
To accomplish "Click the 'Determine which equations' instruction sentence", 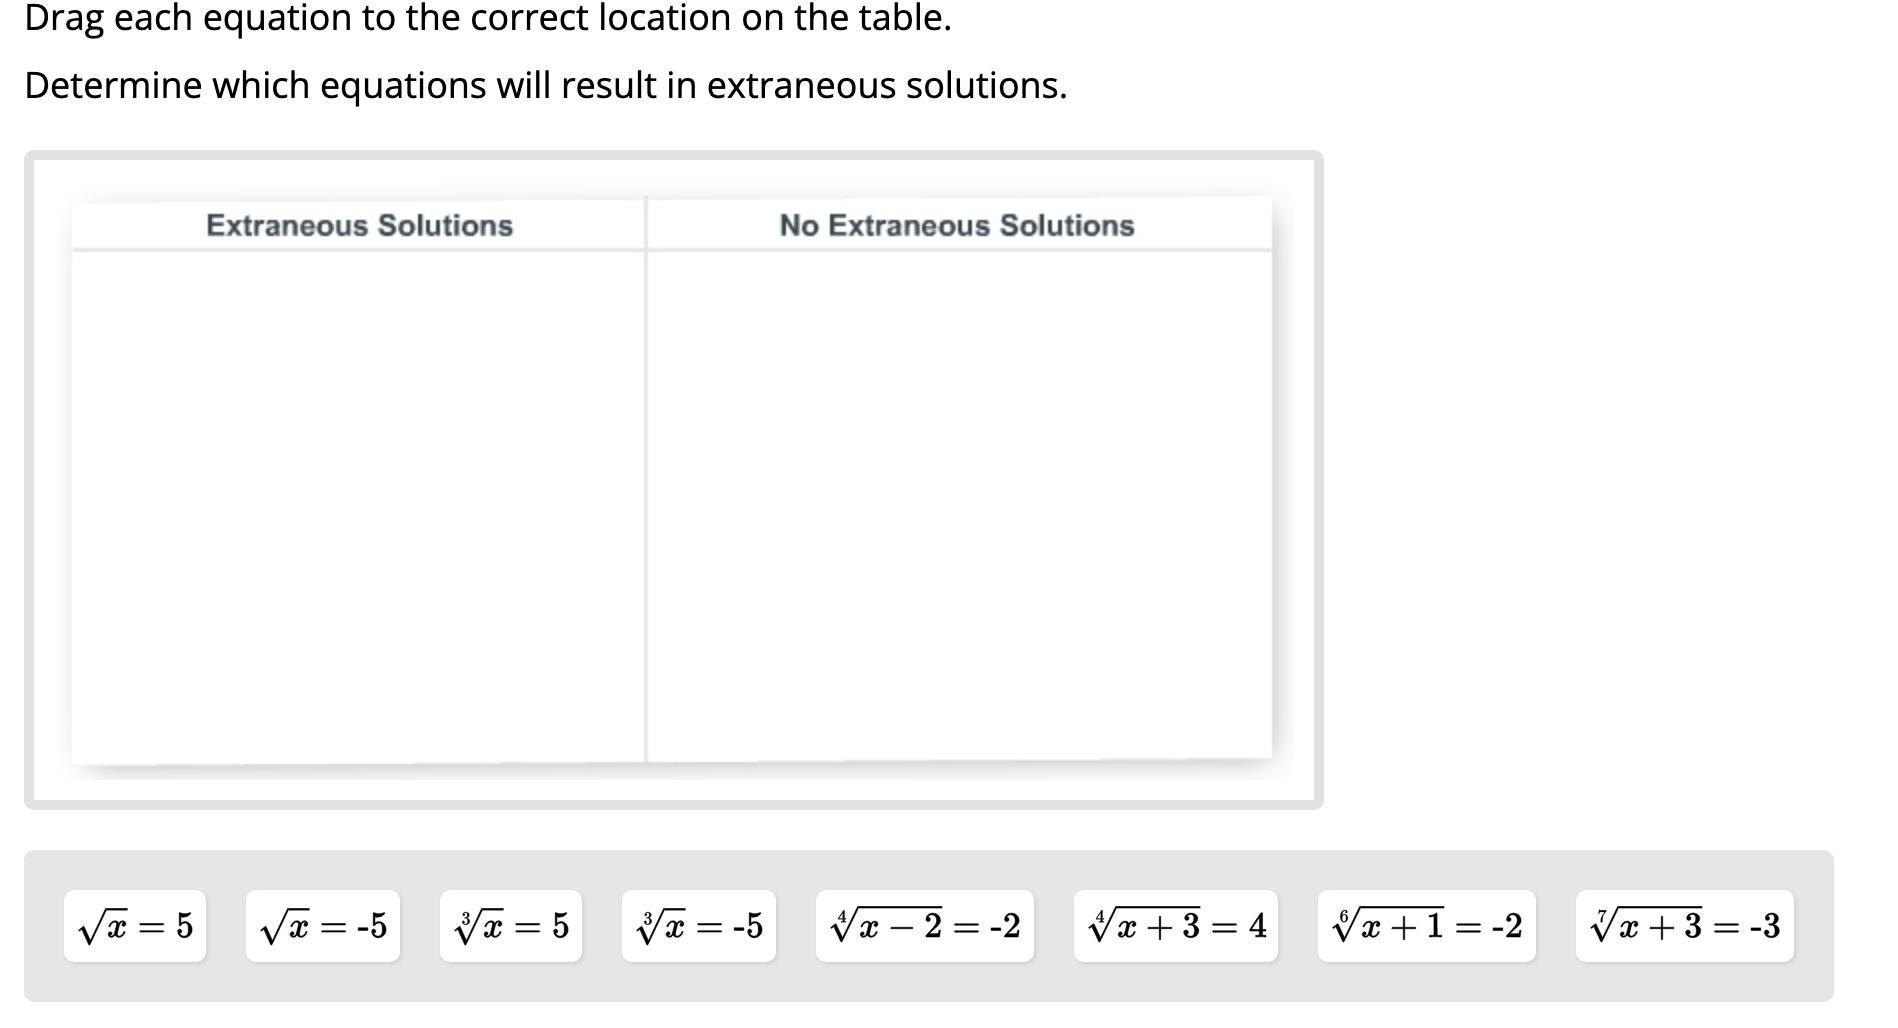I will 545,86.
